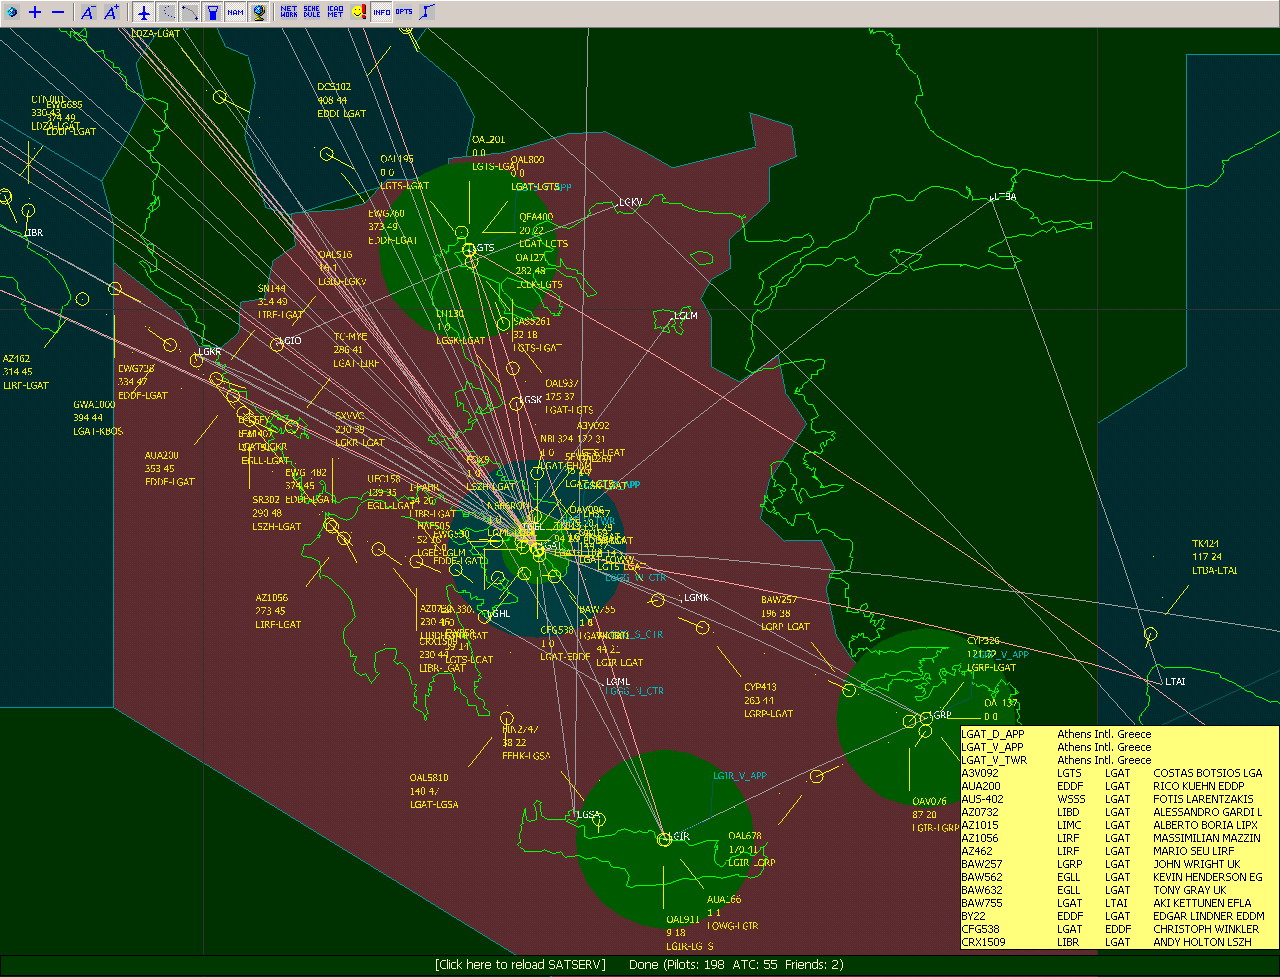Select BAW257 row in the info list
Screen dimensions: 1280x977
tap(1117, 863)
